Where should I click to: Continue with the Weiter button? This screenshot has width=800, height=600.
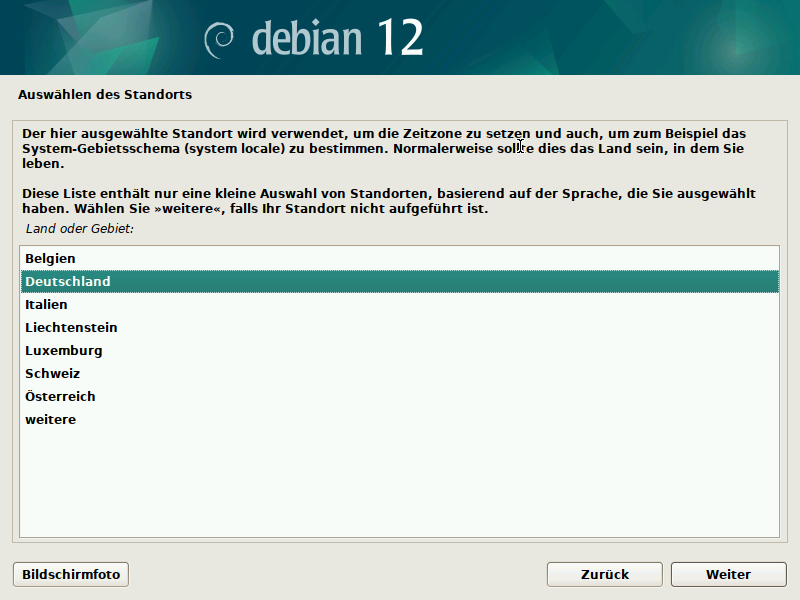[x=727, y=575]
